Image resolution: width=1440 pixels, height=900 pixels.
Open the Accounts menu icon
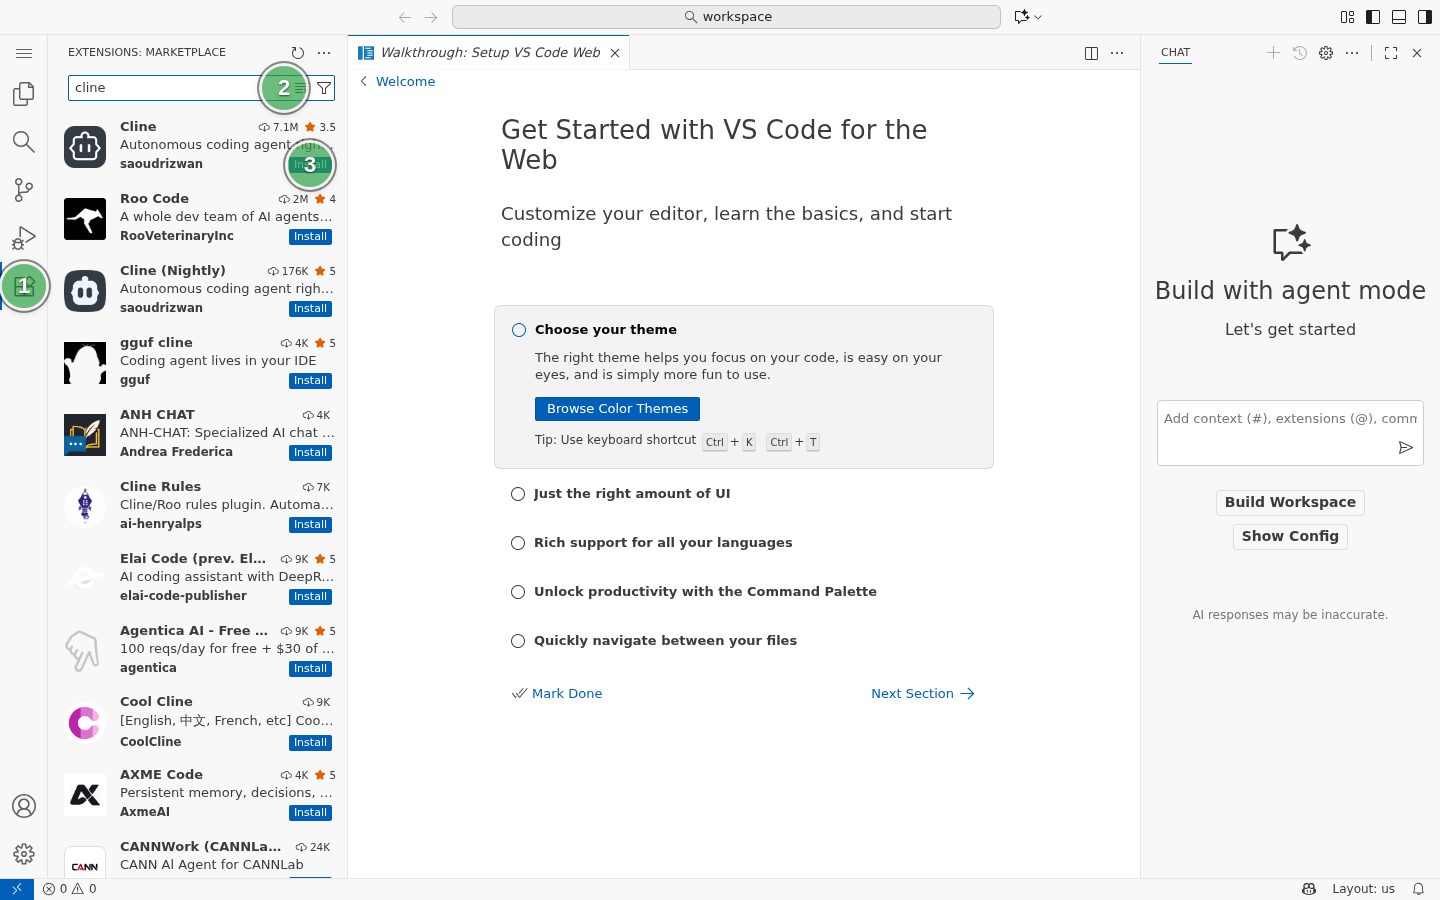pyautogui.click(x=24, y=806)
